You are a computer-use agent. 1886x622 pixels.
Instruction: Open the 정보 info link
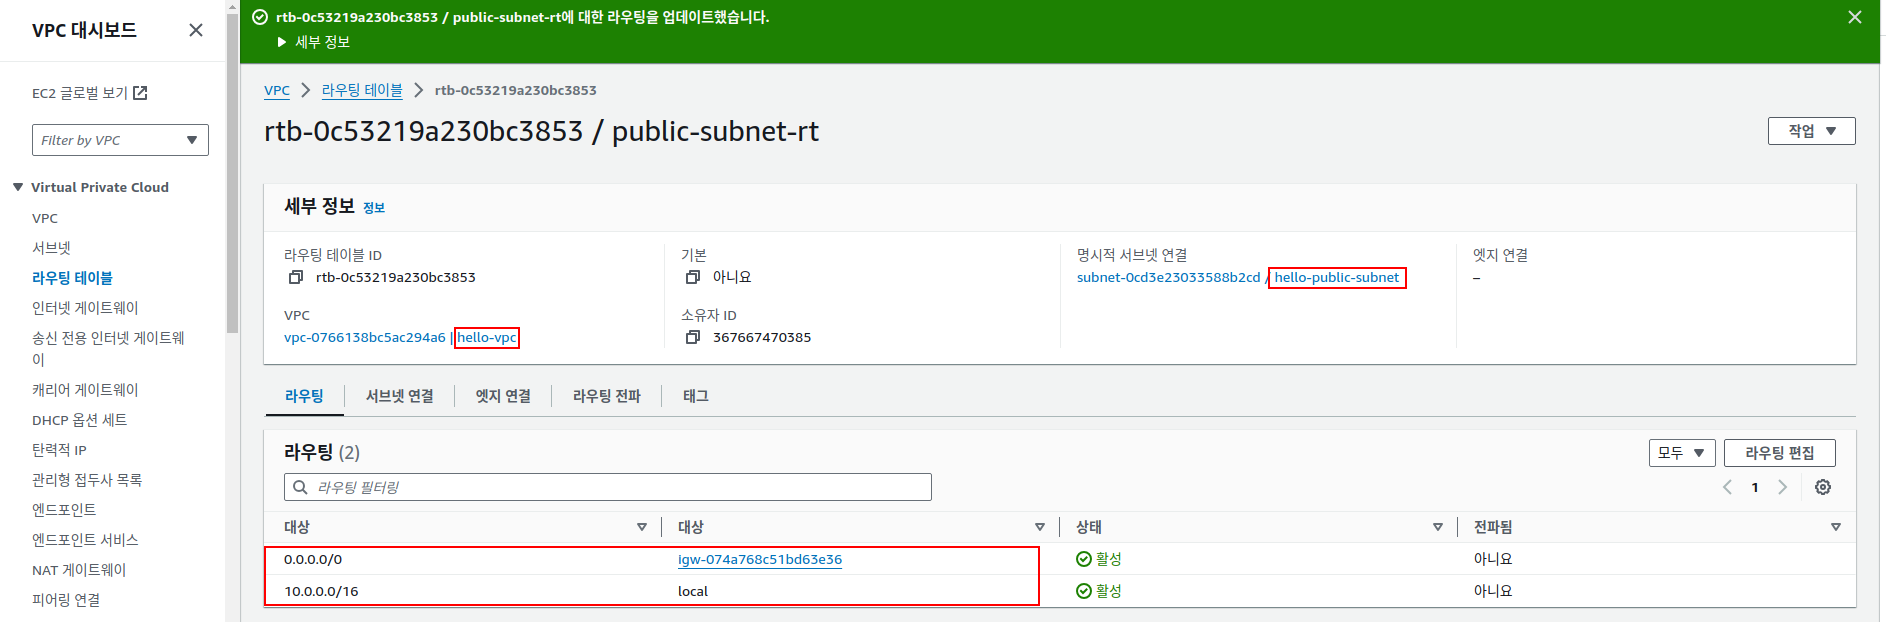(374, 208)
